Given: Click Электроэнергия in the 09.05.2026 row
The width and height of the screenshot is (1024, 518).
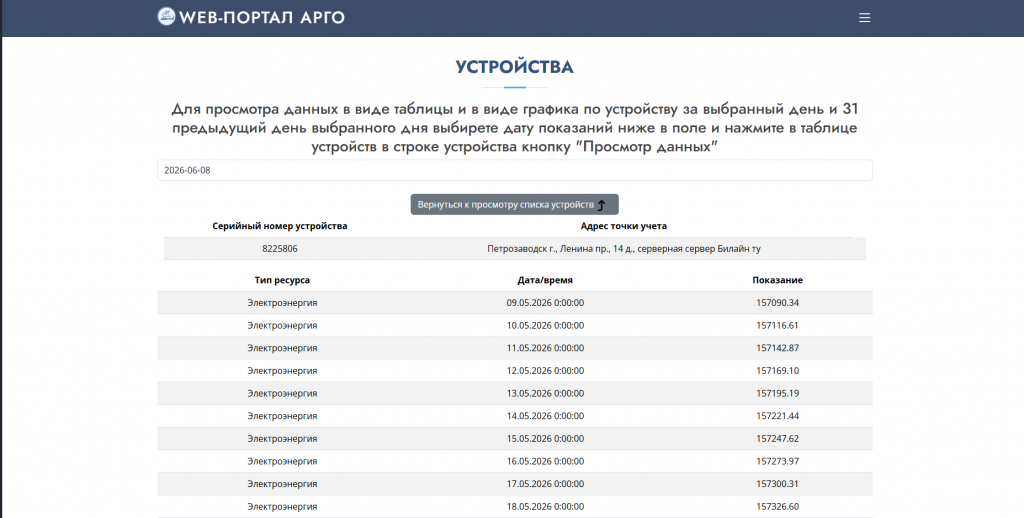Looking at the screenshot, I should click(282, 302).
